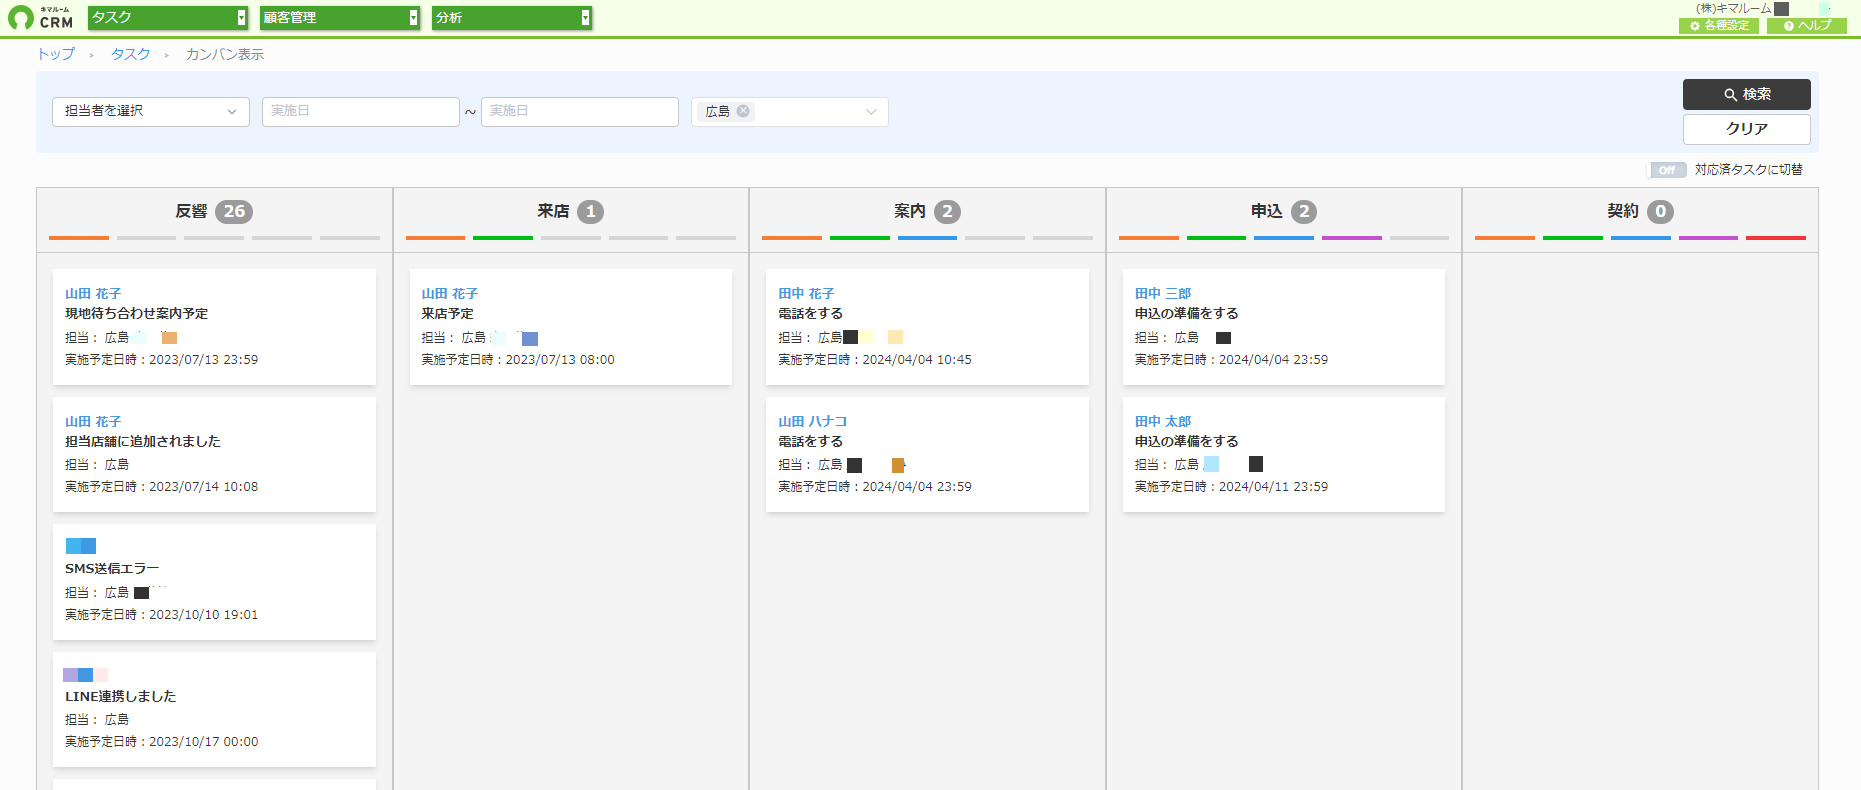Click the 案内 count badge
This screenshot has height=790, width=1861.
(947, 211)
